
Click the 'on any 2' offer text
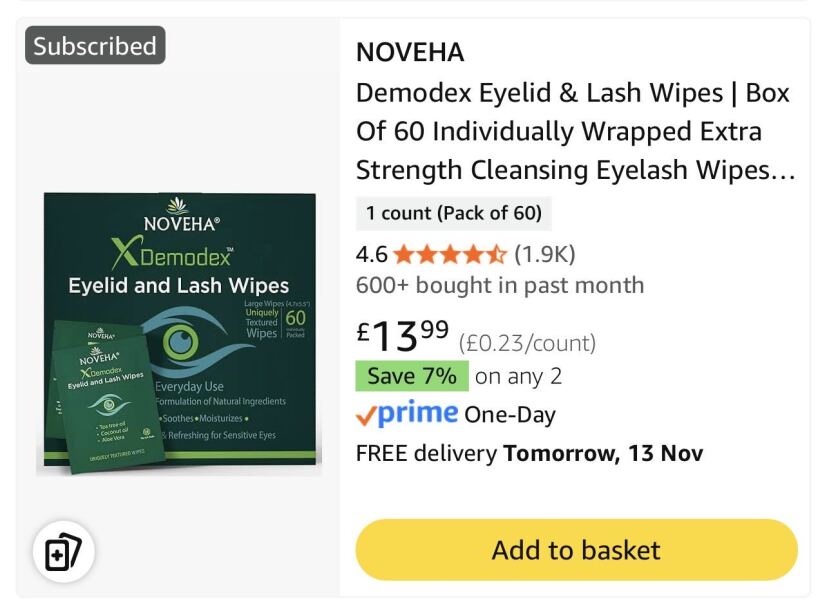coord(518,376)
